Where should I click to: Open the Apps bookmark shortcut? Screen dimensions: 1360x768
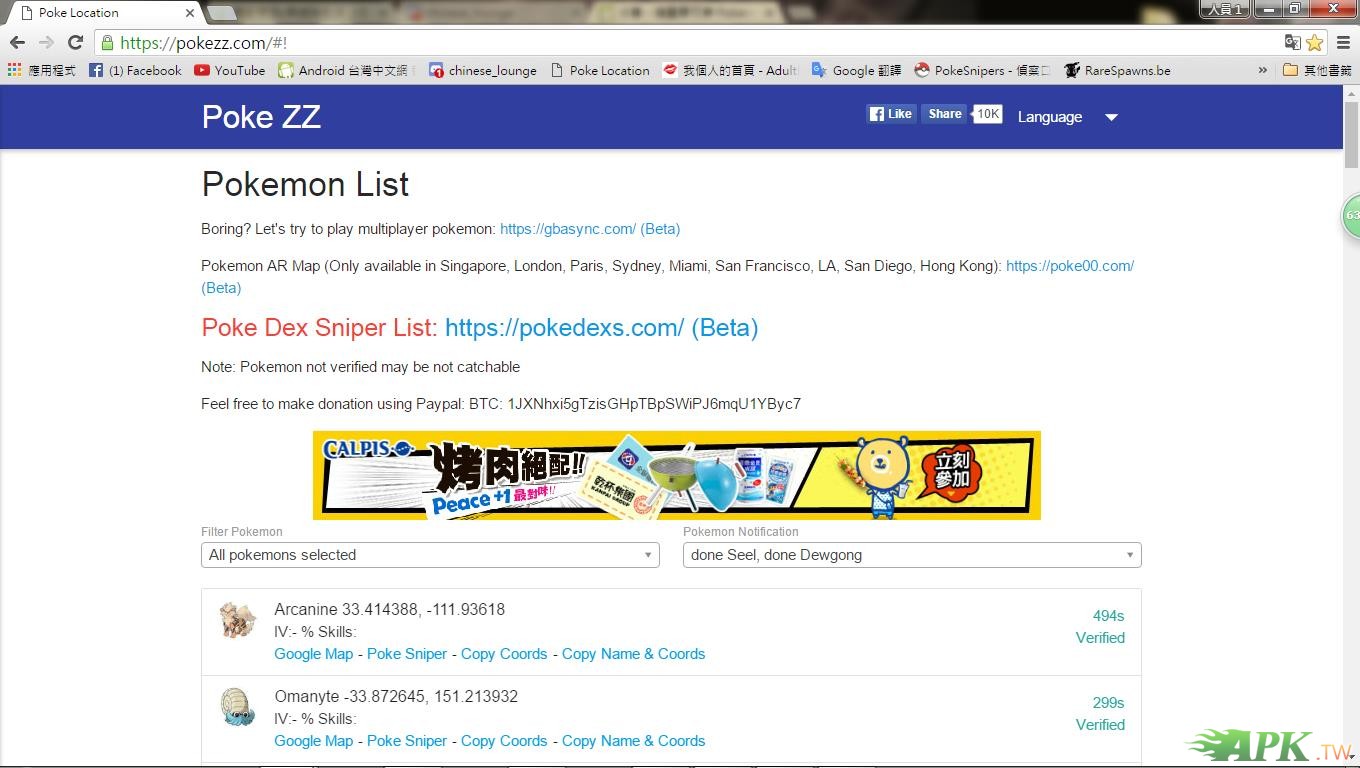[41, 70]
